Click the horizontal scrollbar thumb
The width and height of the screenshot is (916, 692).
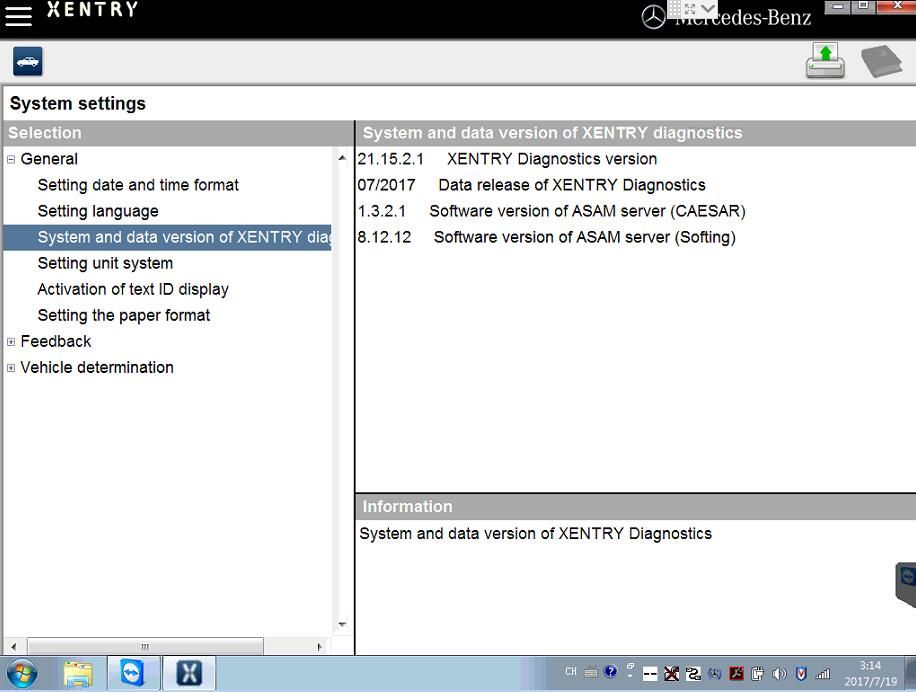(x=145, y=646)
